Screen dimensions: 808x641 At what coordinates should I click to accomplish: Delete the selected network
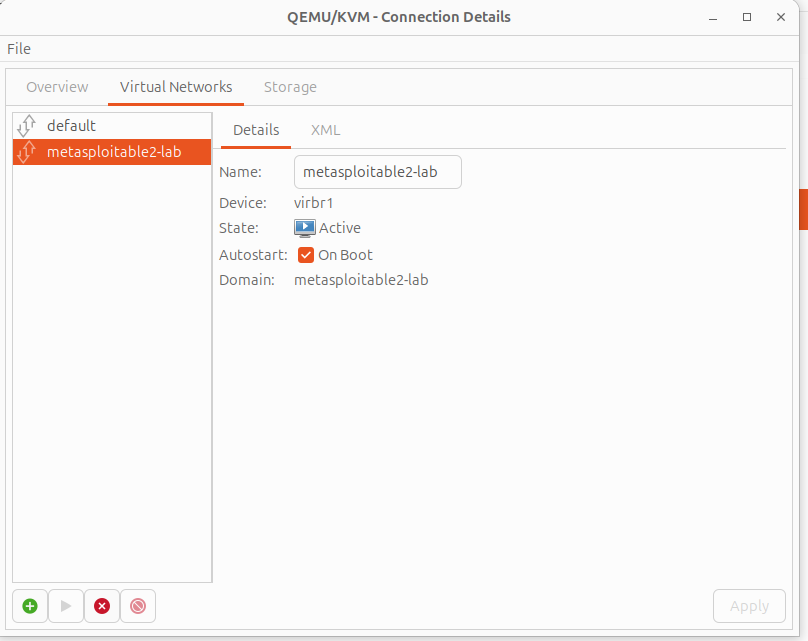138,606
